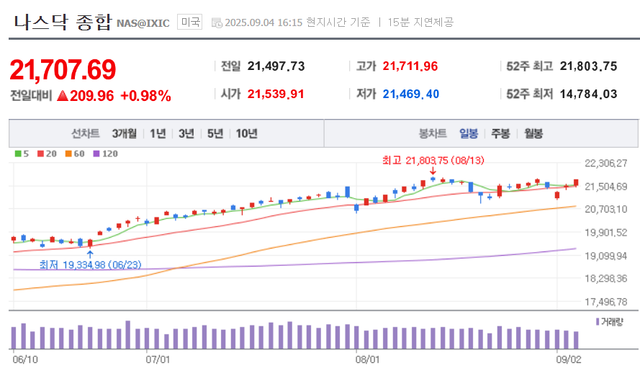Click the green 5-day moving average swatch
The width and height of the screenshot is (640, 379).
[18, 154]
